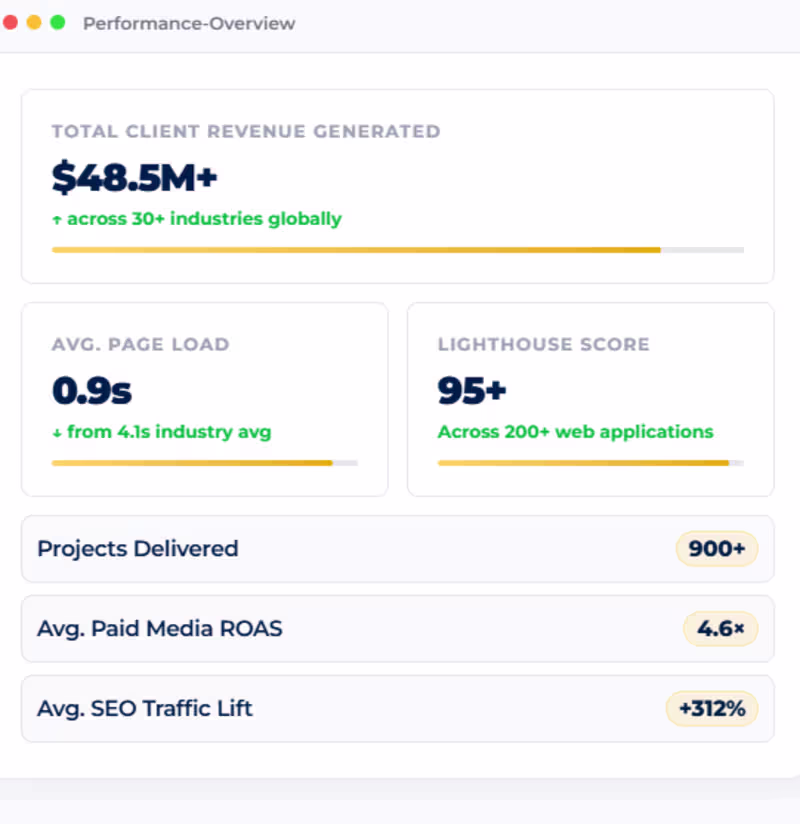Click the 900+ projects badge
This screenshot has width=800, height=824.
(x=717, y=549)
